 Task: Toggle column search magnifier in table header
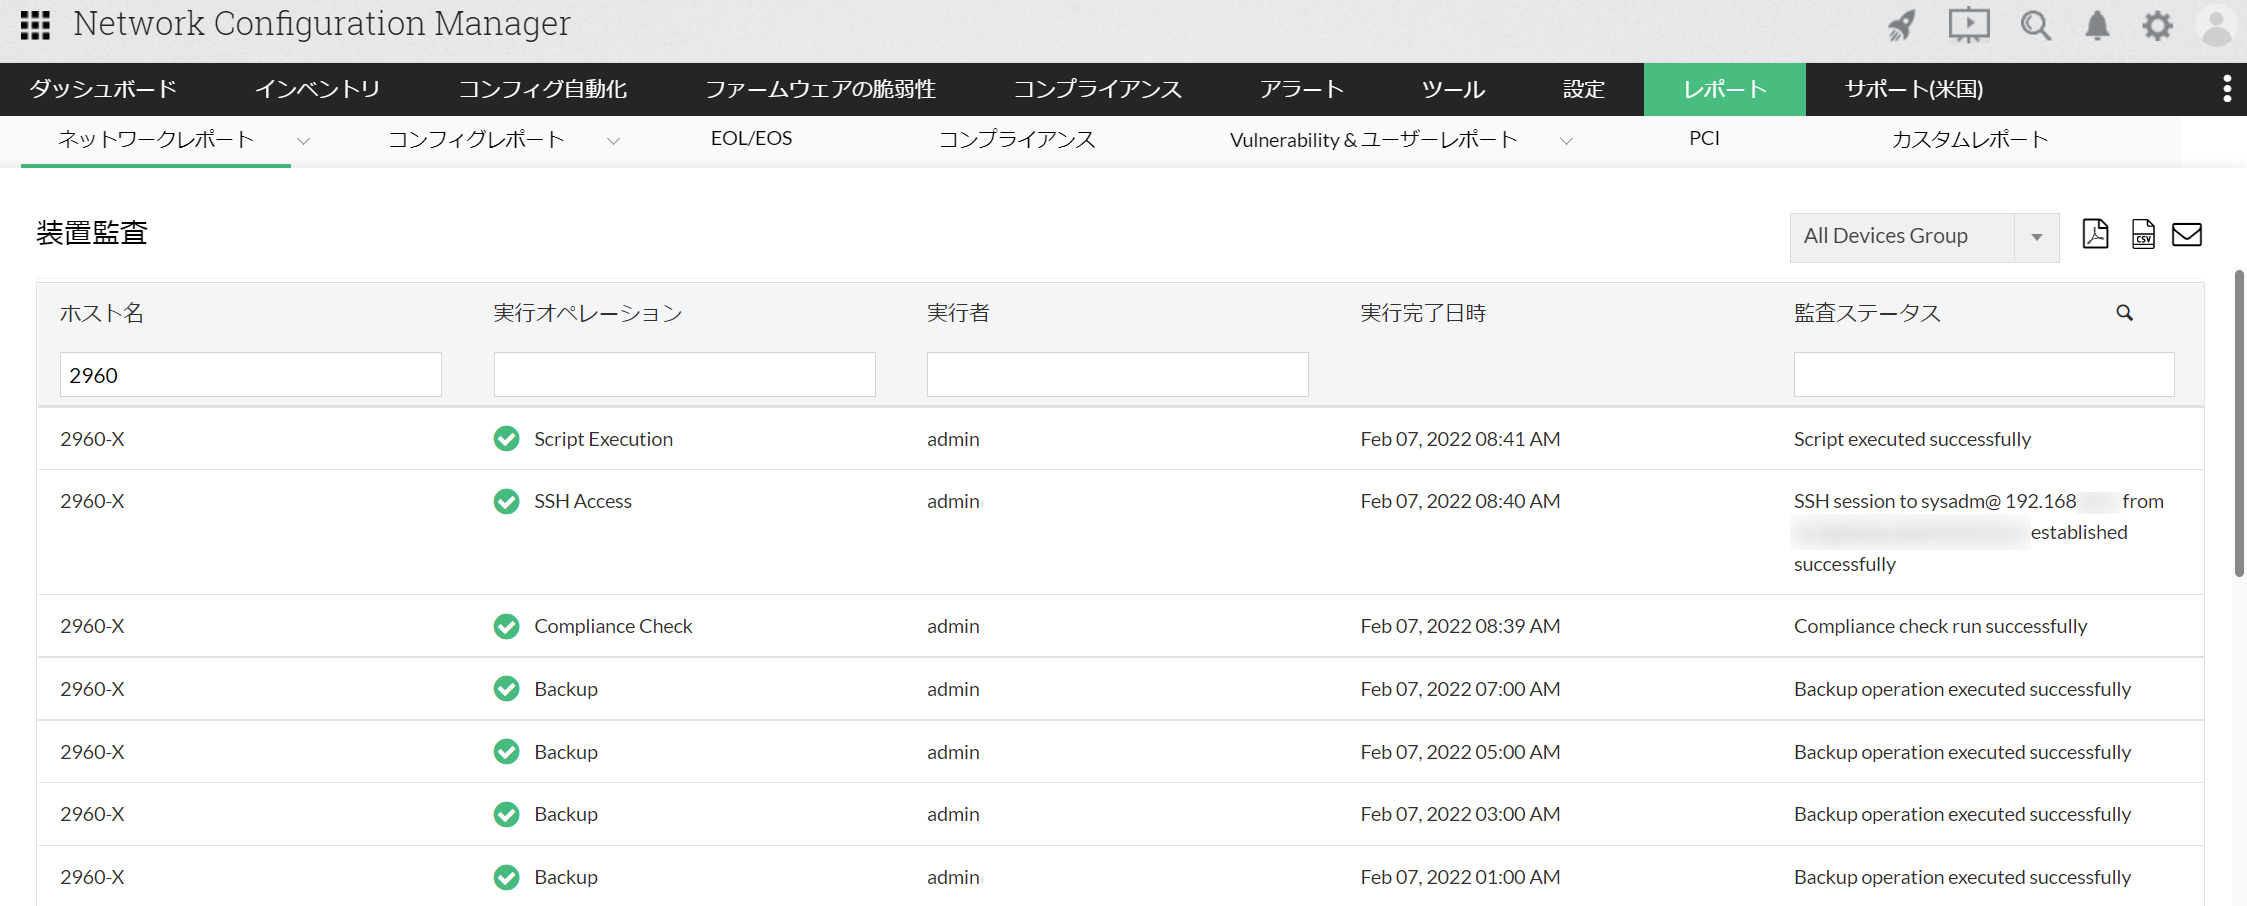(x=2124, y=313)
